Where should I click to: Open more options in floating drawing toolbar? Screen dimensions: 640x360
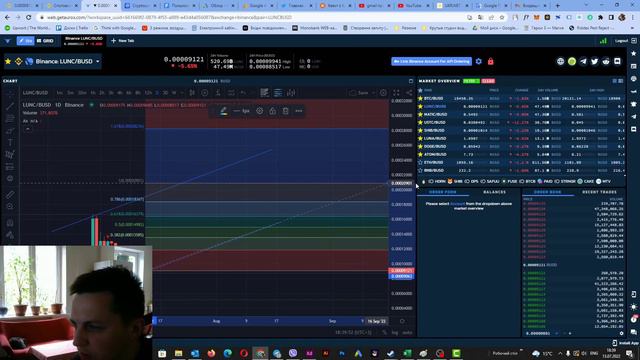click(x=299, y=111)
